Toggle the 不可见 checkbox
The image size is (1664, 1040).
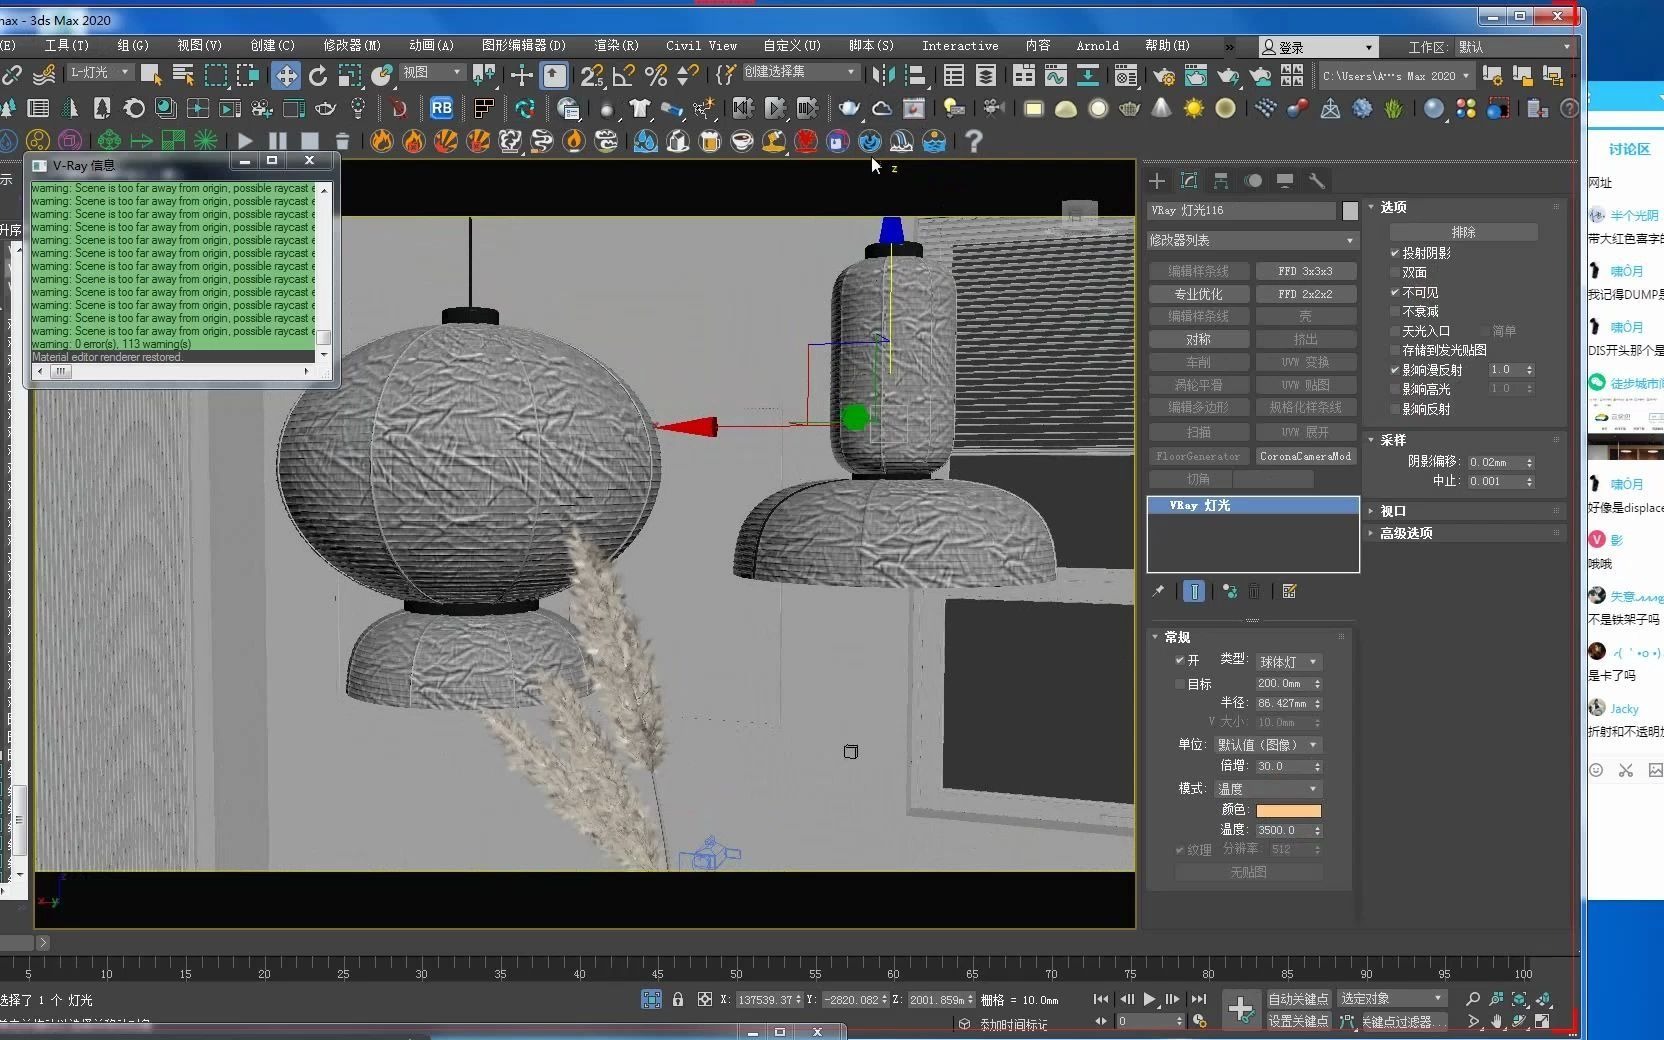1395,292
